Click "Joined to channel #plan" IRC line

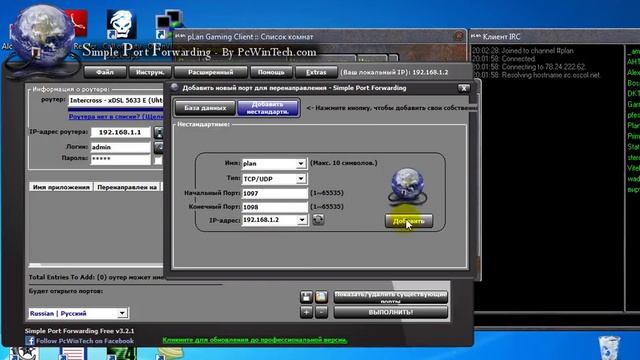[x=522, y=51]
